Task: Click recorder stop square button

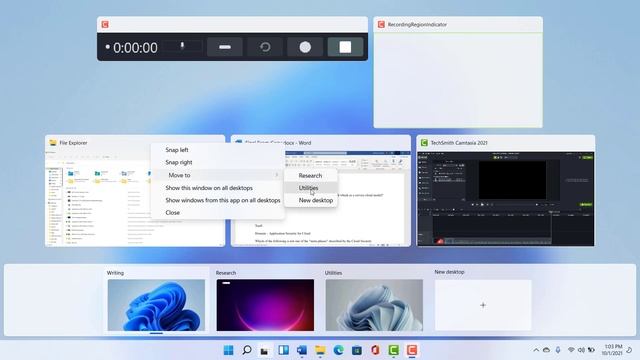Action: pos(345,47)
